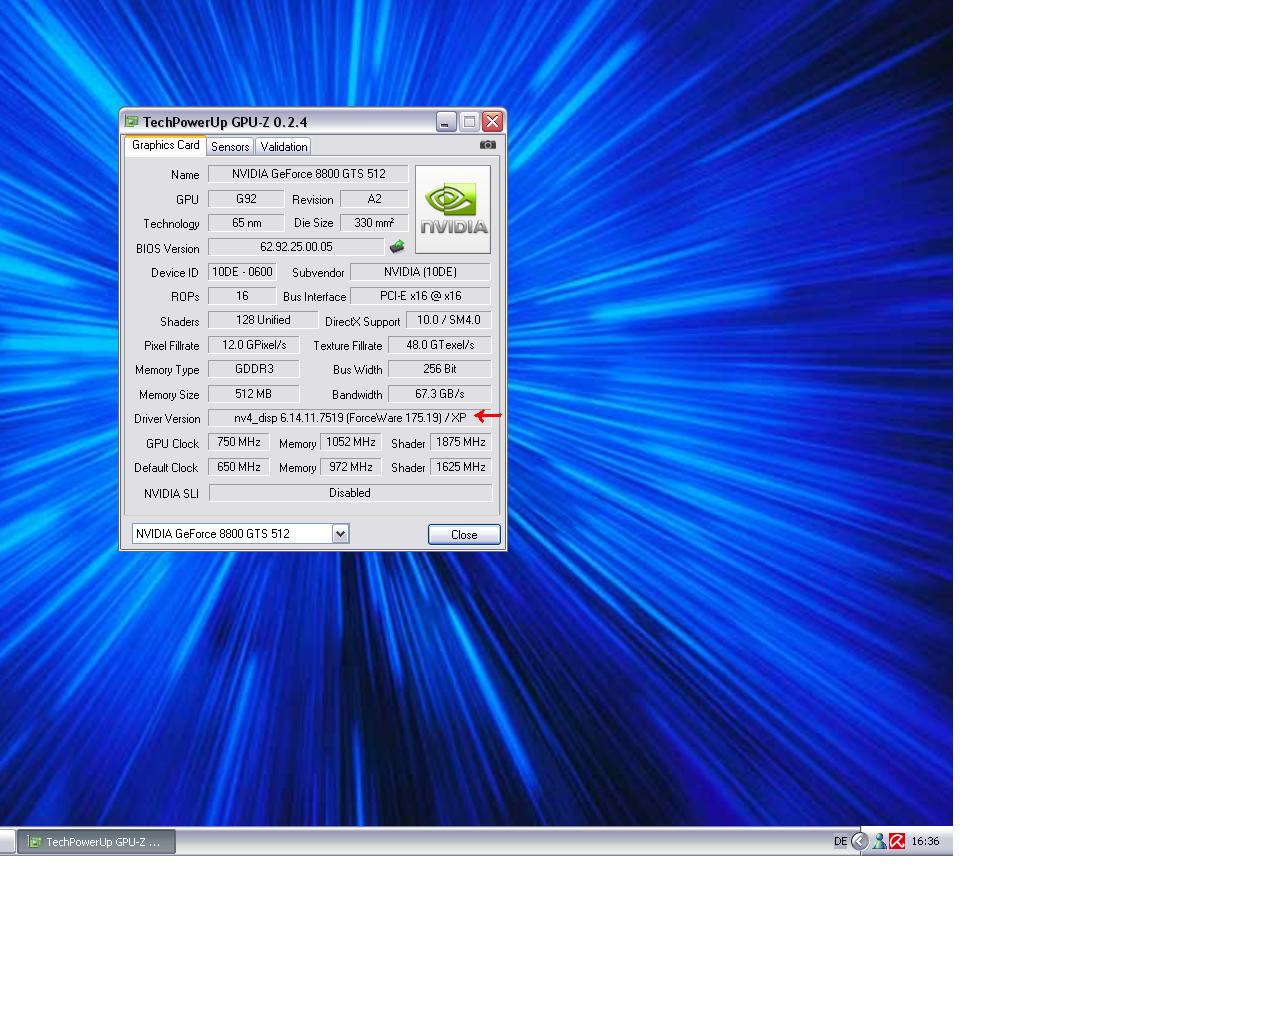Click the red X window close button
The height and width of the screenshot is (1024, 1280).
click(x=492, y=122)
